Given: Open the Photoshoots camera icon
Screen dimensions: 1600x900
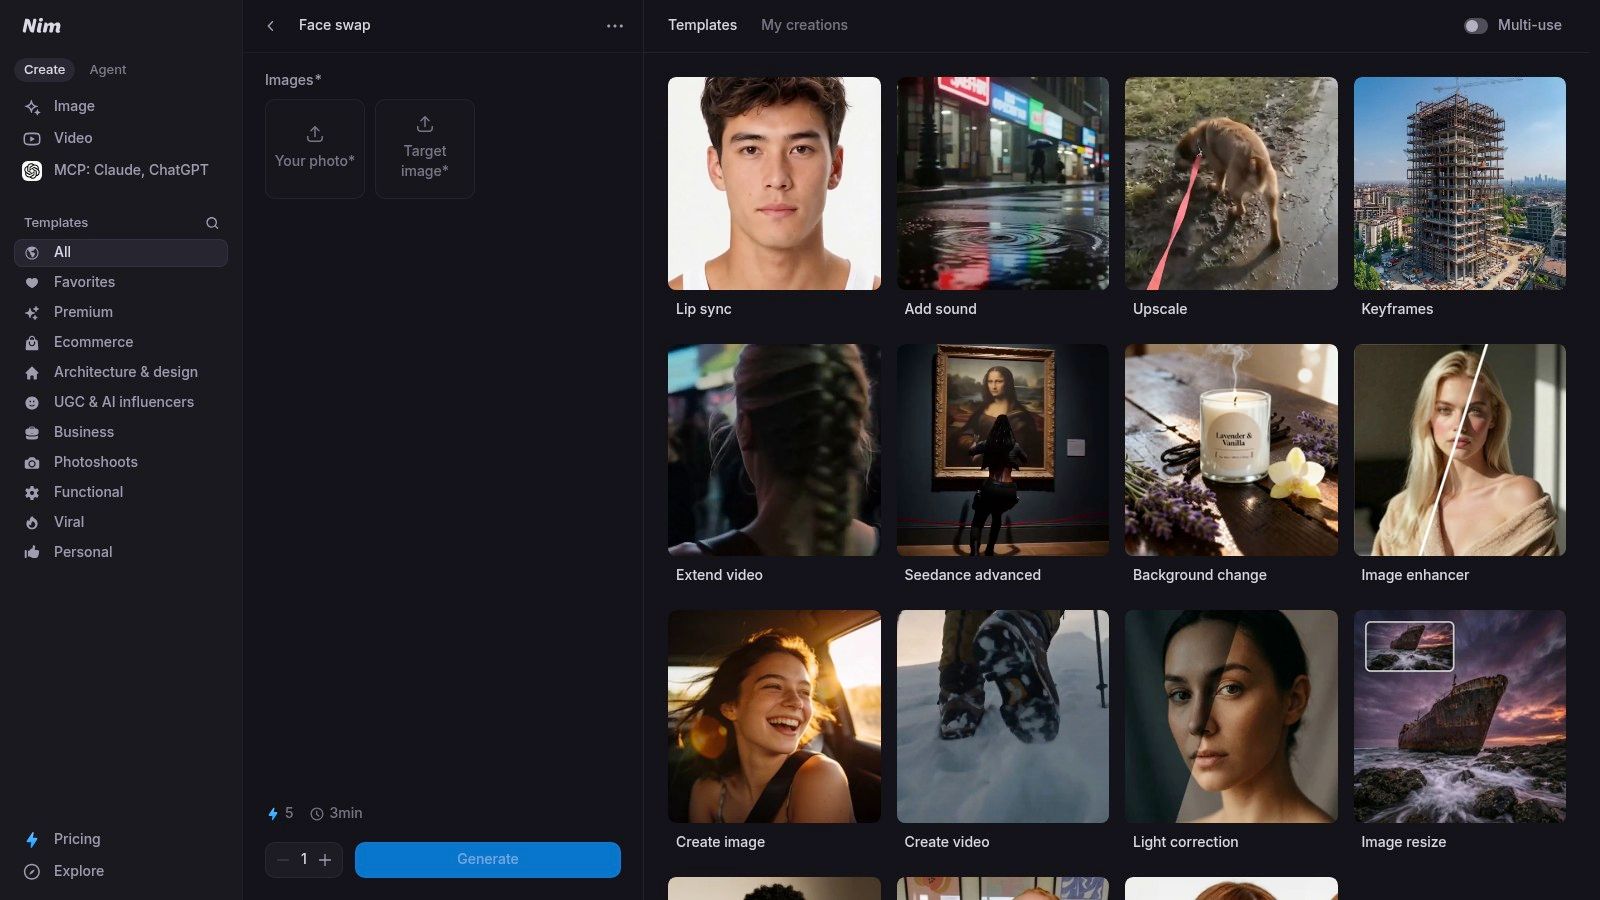Looking at the screenshot, I should tap(32, 463).
